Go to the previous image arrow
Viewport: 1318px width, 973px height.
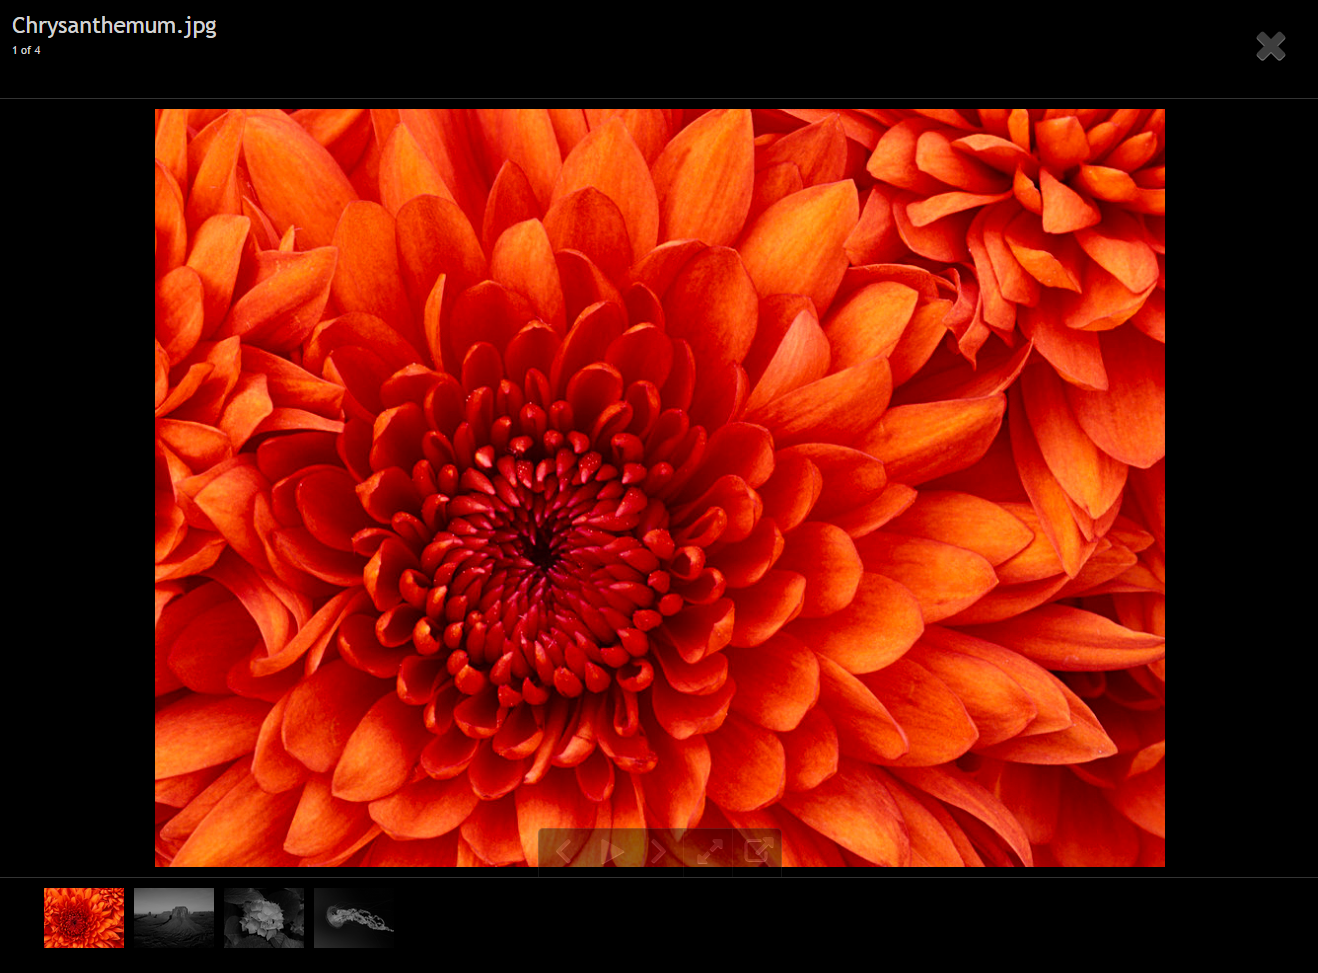coord(563,851)
